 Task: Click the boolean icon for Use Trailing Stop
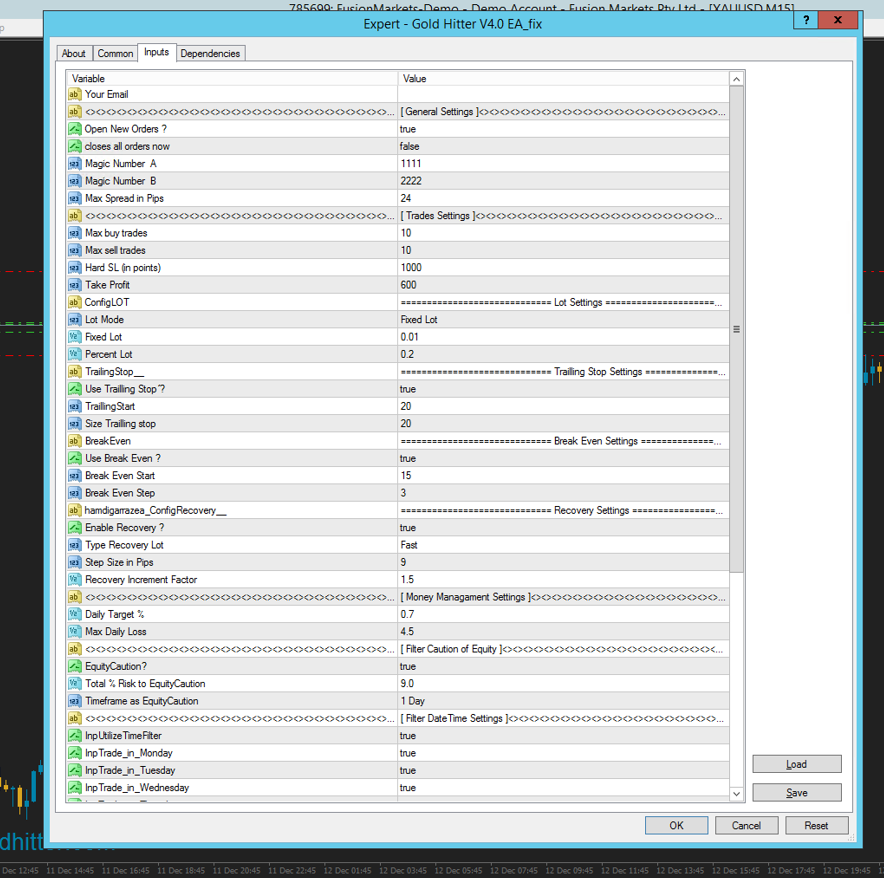[74, 389]
